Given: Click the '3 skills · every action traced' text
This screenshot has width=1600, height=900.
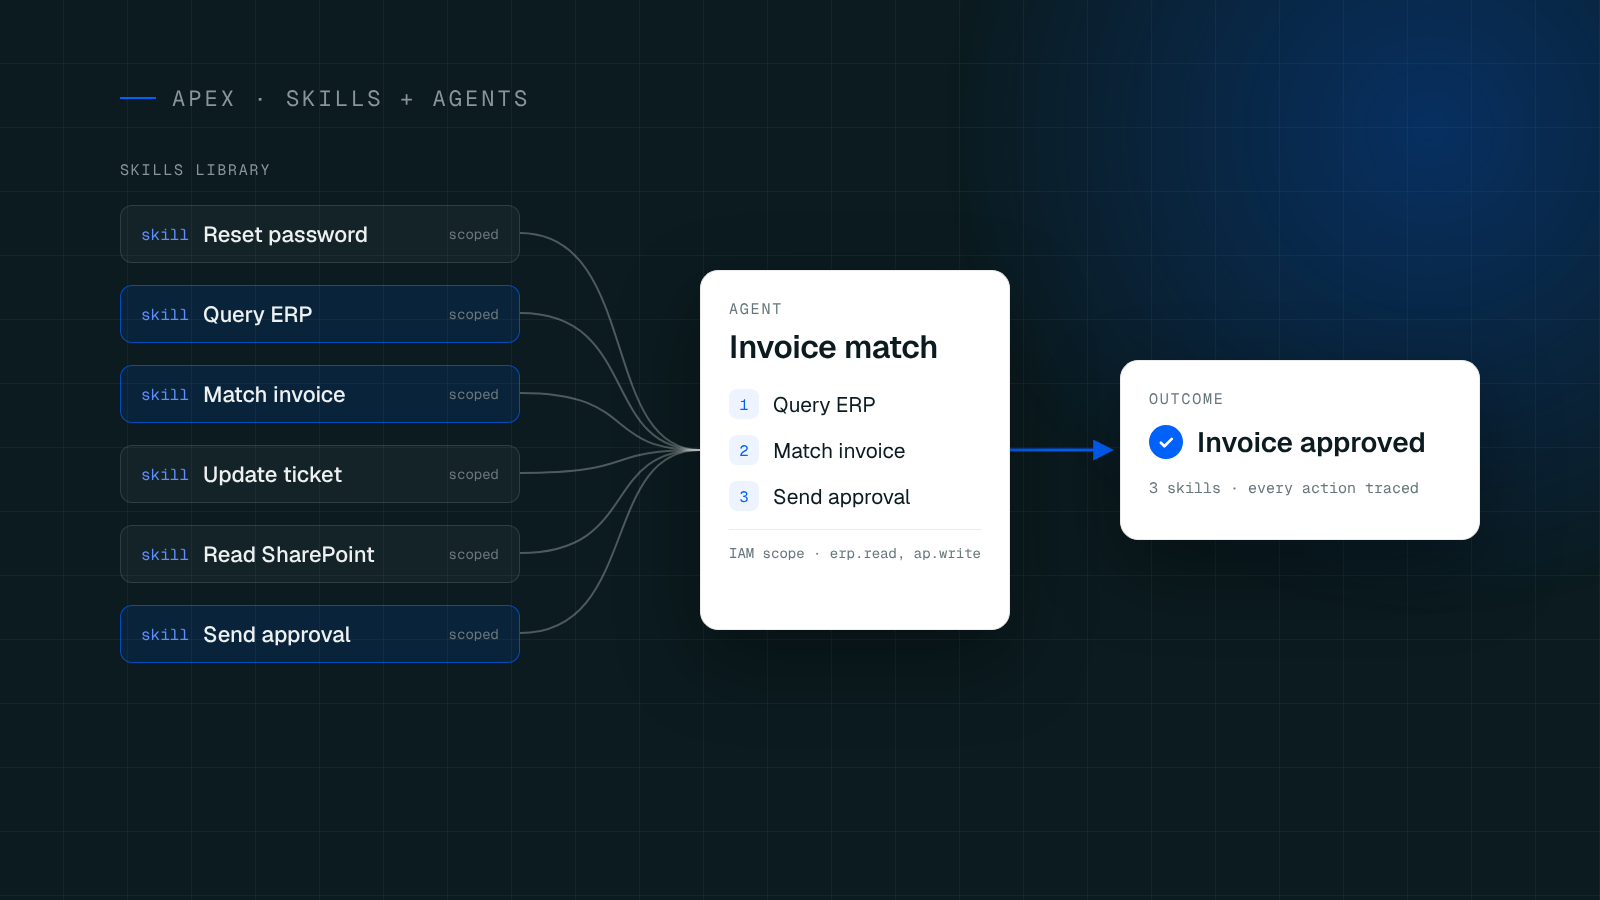Looking at the screenshot, I should click(x=1284, y=488).
